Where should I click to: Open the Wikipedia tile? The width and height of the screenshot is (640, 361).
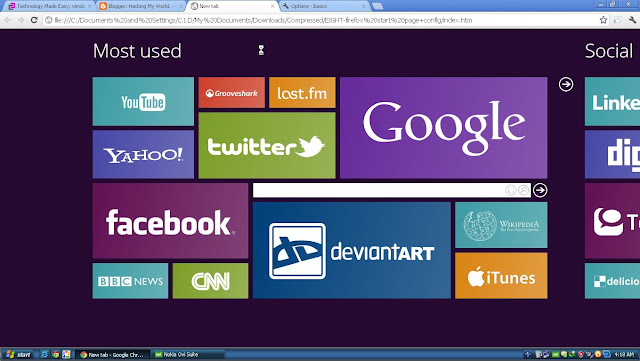[501, 225]
